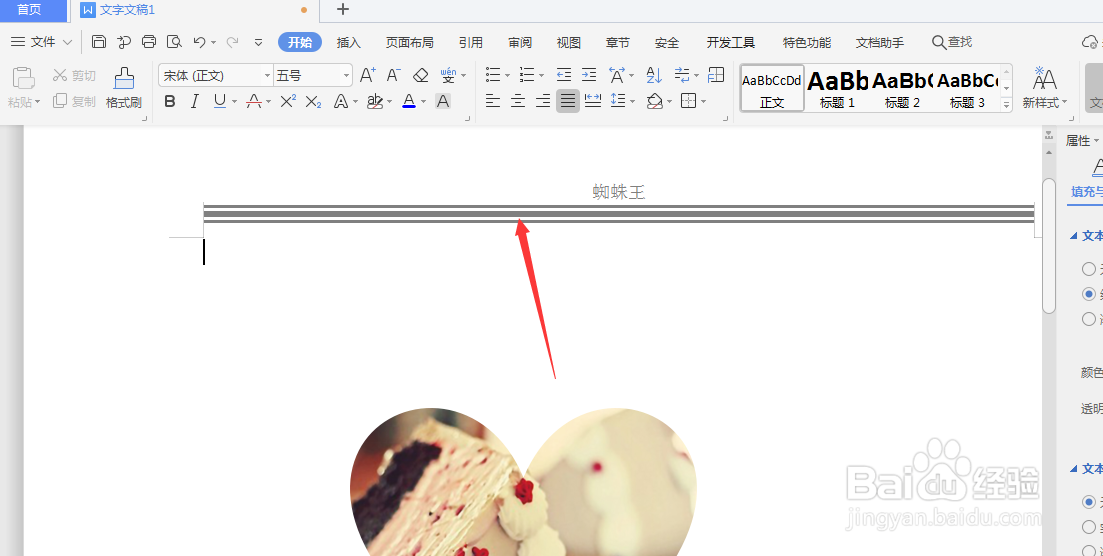This screenshot has width=1103, height=556.
Task: Click the numbered list icon
Action: tap(526, 75)
